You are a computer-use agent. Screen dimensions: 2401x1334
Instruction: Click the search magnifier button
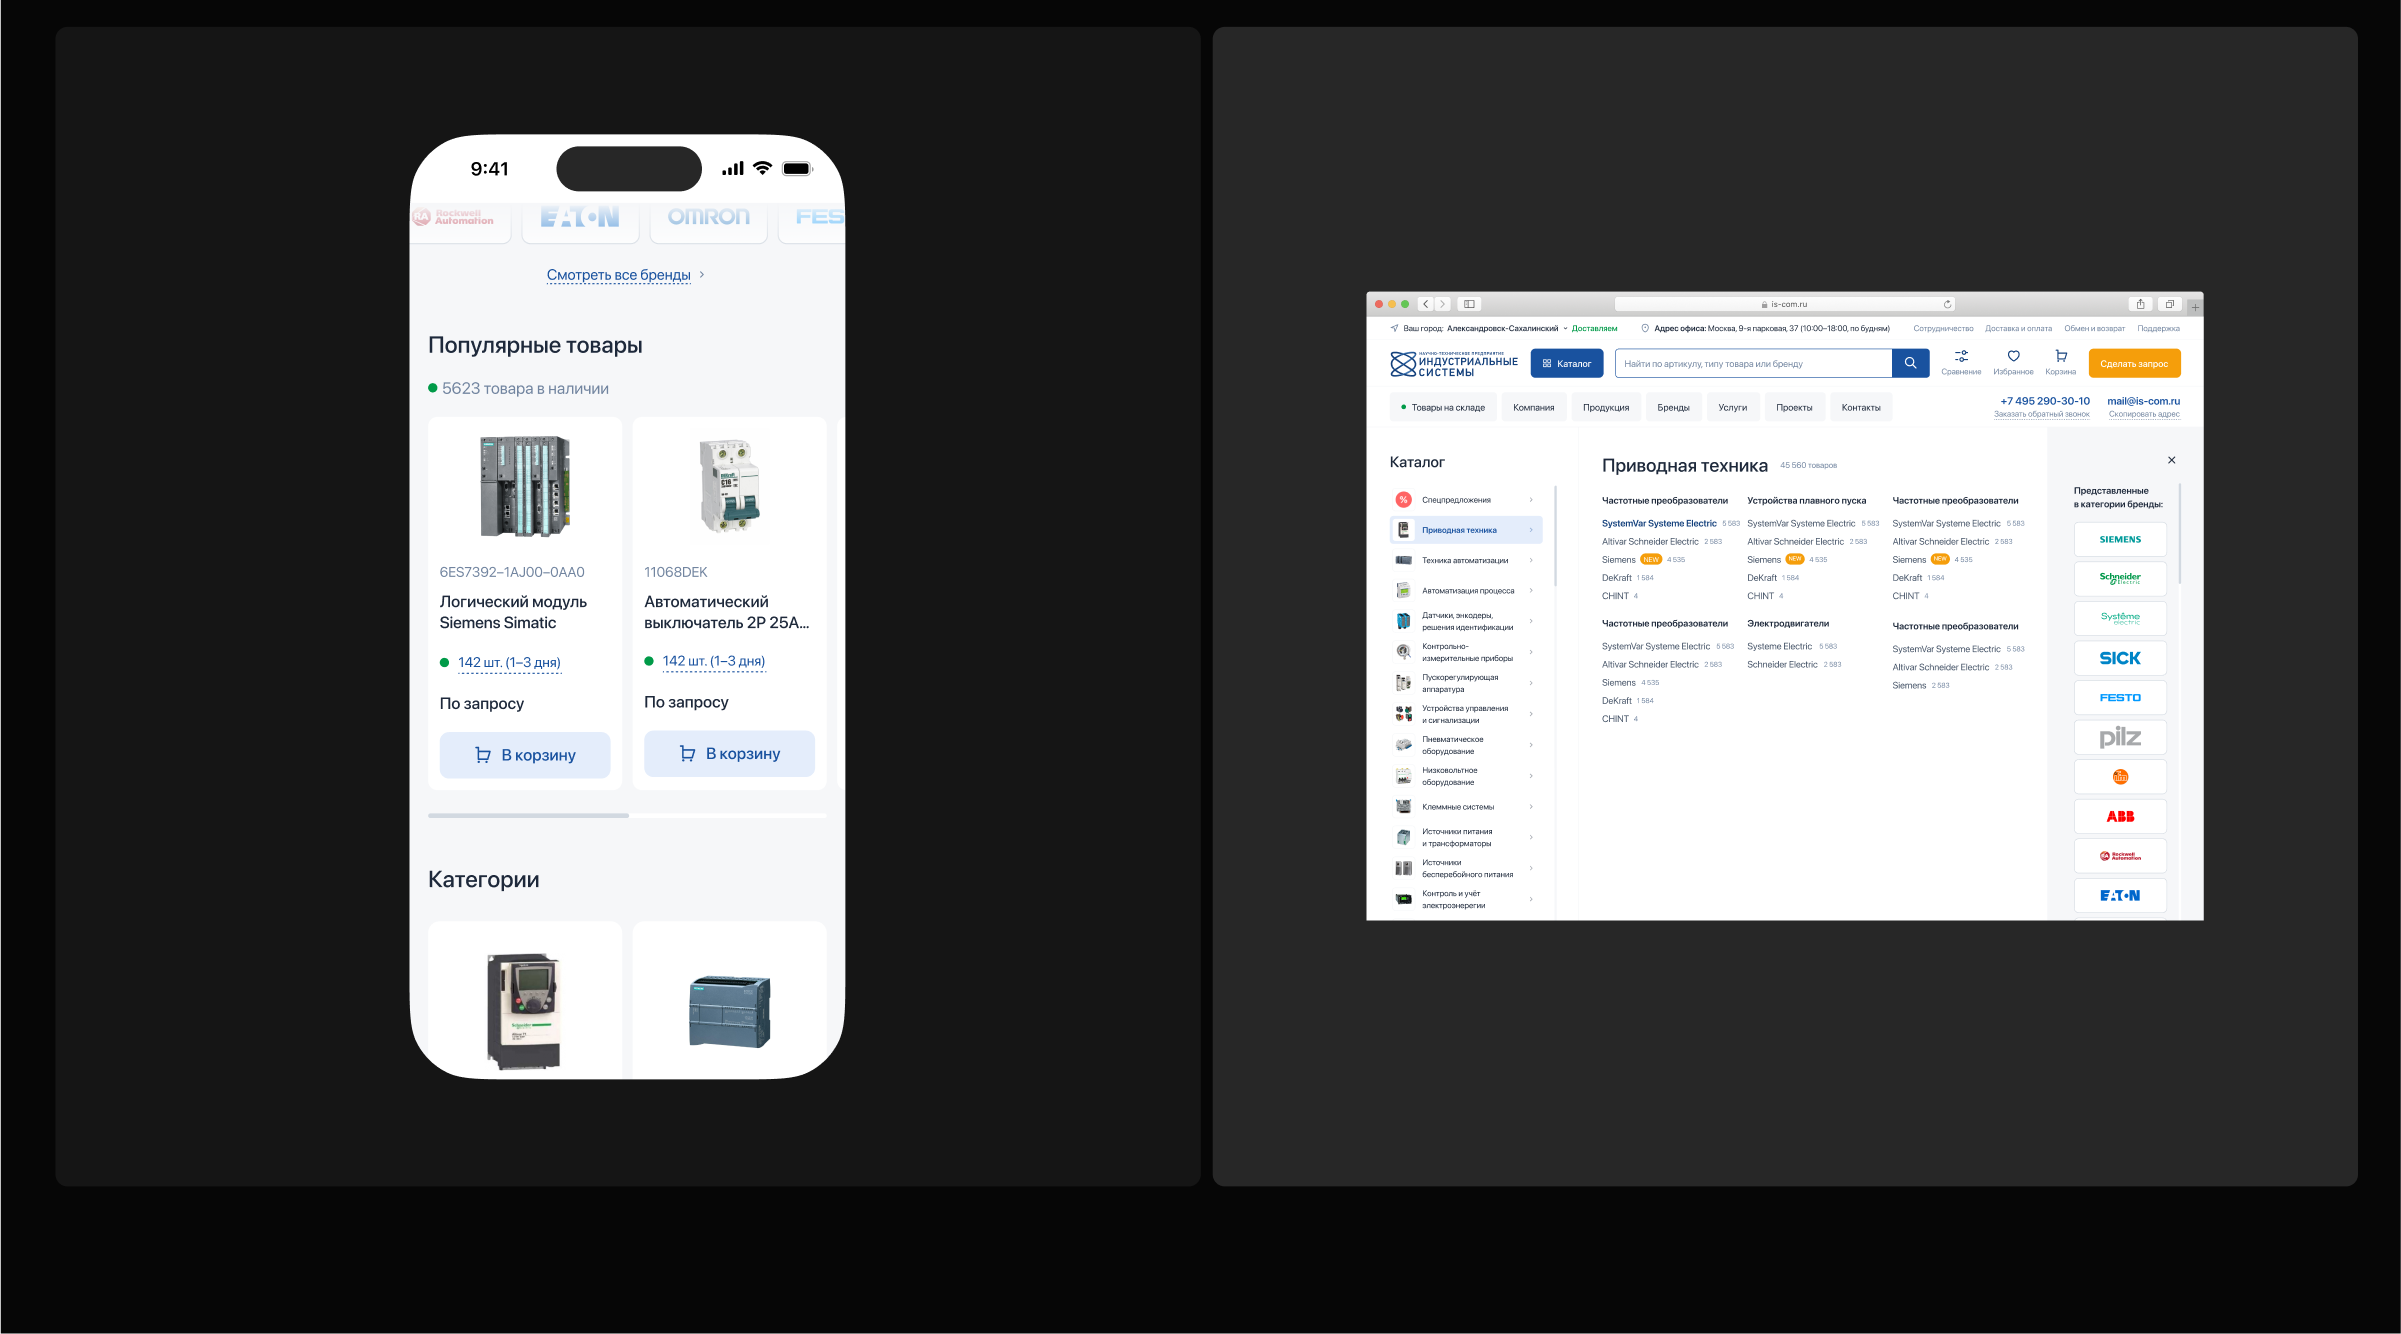click(1910, 363)
